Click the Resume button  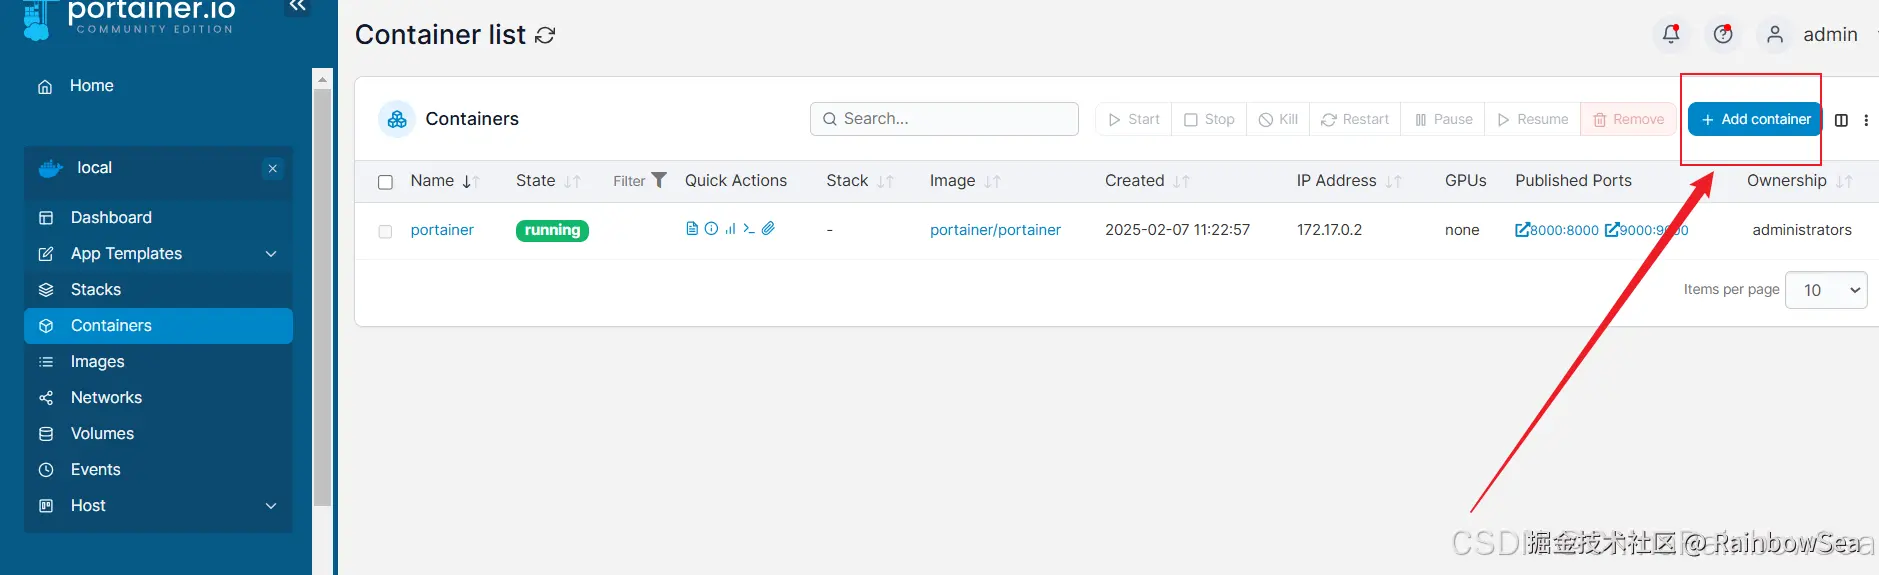pos(1533,119)
